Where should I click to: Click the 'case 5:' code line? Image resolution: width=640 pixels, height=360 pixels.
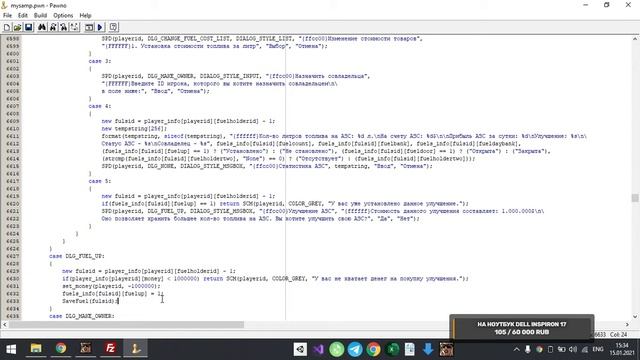click(x=100, y=181)
